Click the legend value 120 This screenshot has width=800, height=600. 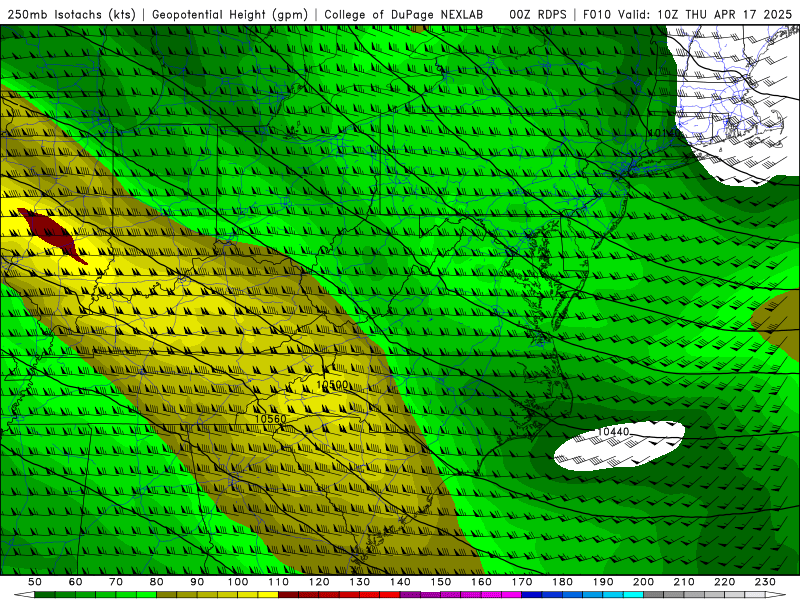319,582
